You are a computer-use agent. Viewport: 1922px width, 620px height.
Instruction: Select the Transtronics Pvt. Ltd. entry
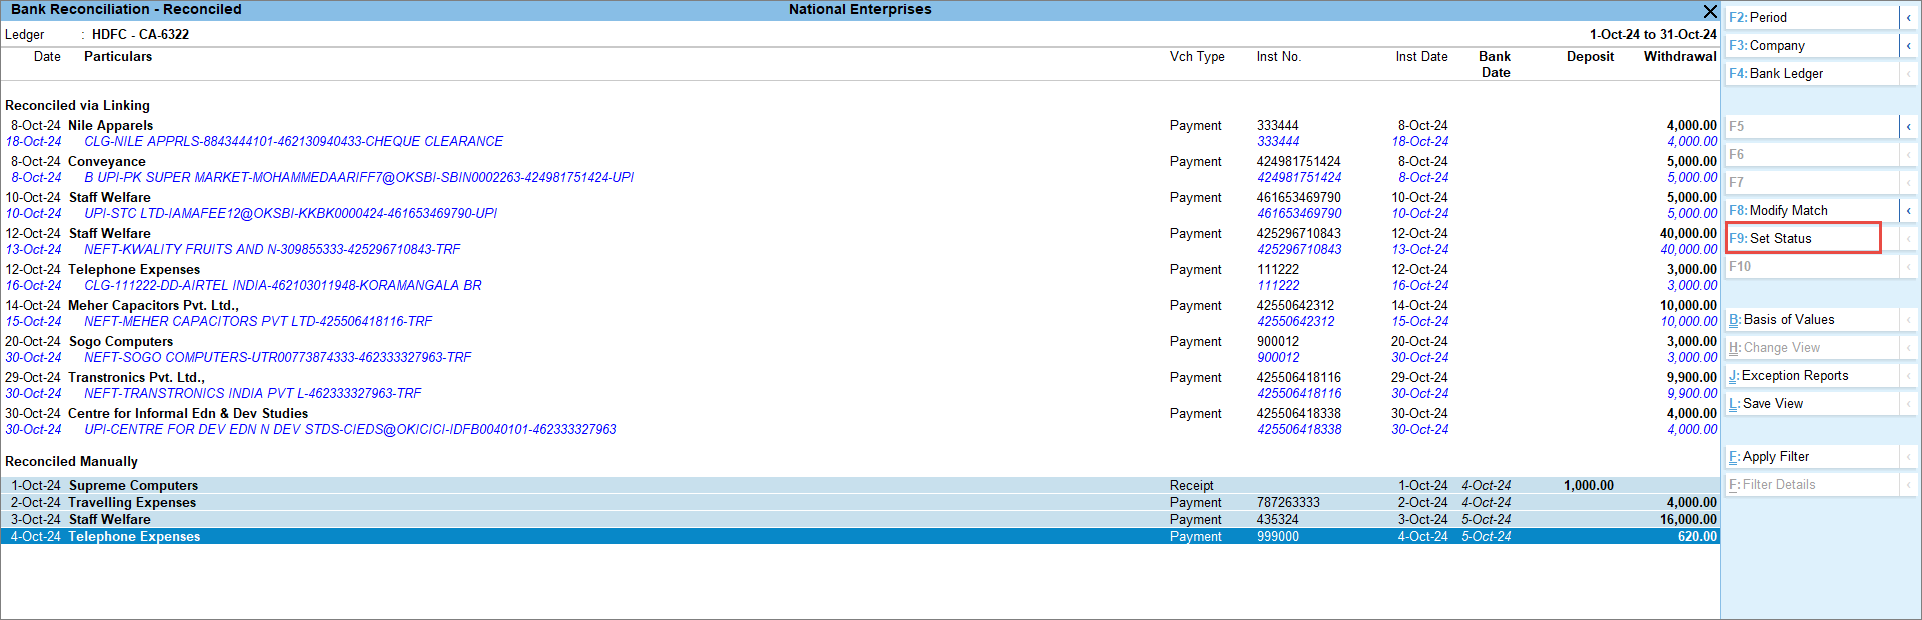click(860, 378)
